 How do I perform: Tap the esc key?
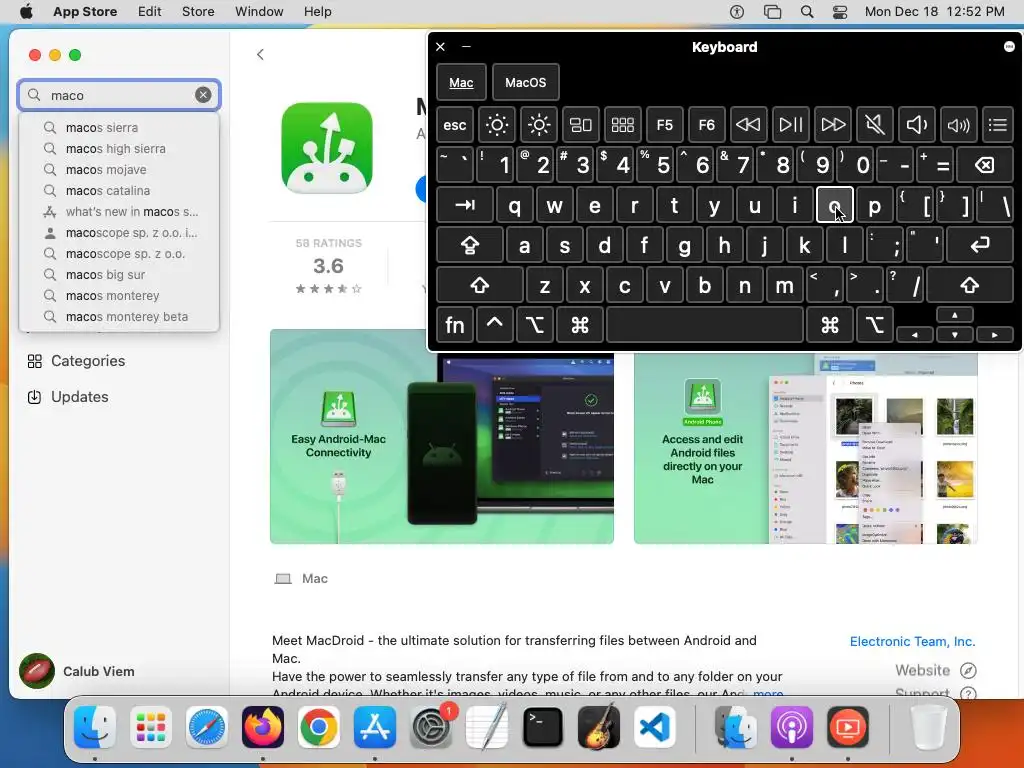click(x=455, y=125)
